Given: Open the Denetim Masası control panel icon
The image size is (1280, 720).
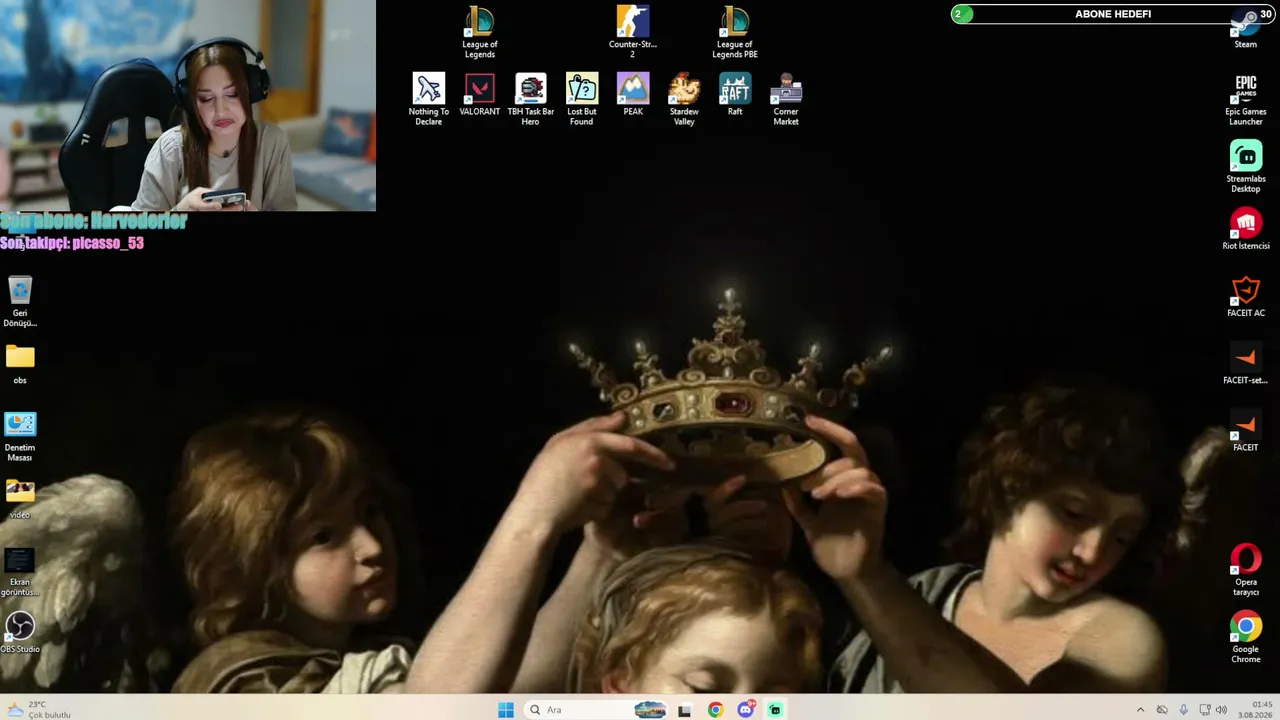Looking at the screenshot, I should coord(20,435).
